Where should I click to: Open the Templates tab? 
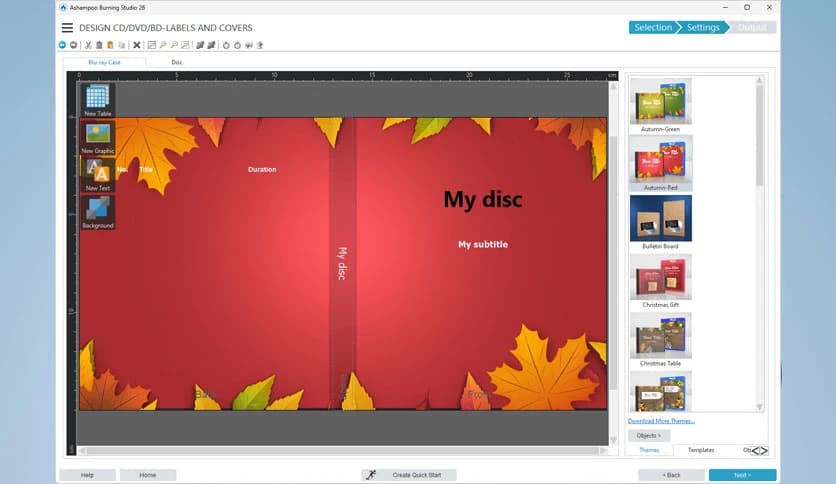(x=701, y=450)
